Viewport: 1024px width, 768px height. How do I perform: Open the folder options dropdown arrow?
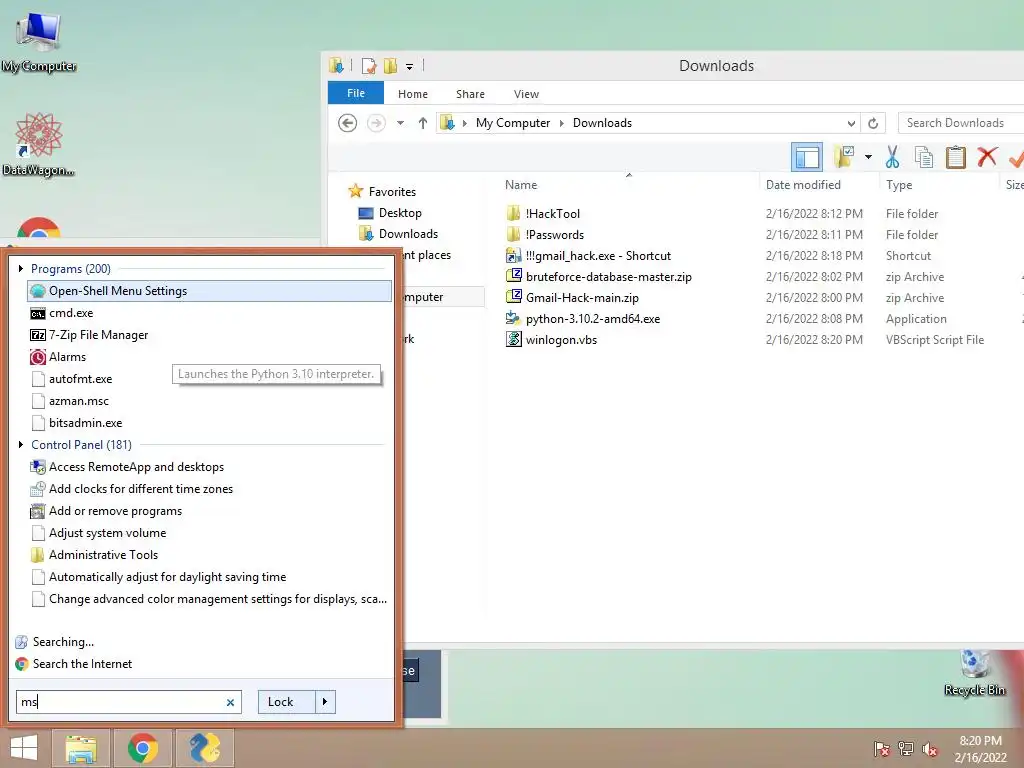click(x=868, y=157)
